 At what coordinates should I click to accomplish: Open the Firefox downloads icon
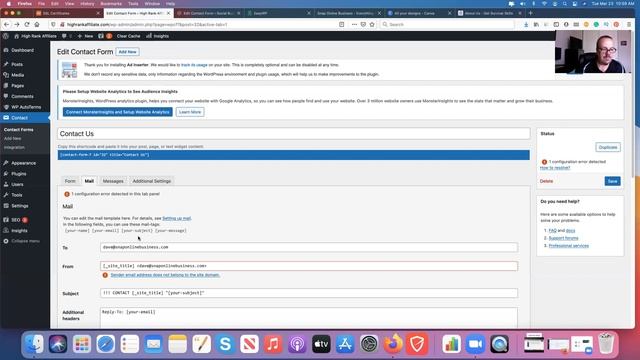[x=526, y=24]
